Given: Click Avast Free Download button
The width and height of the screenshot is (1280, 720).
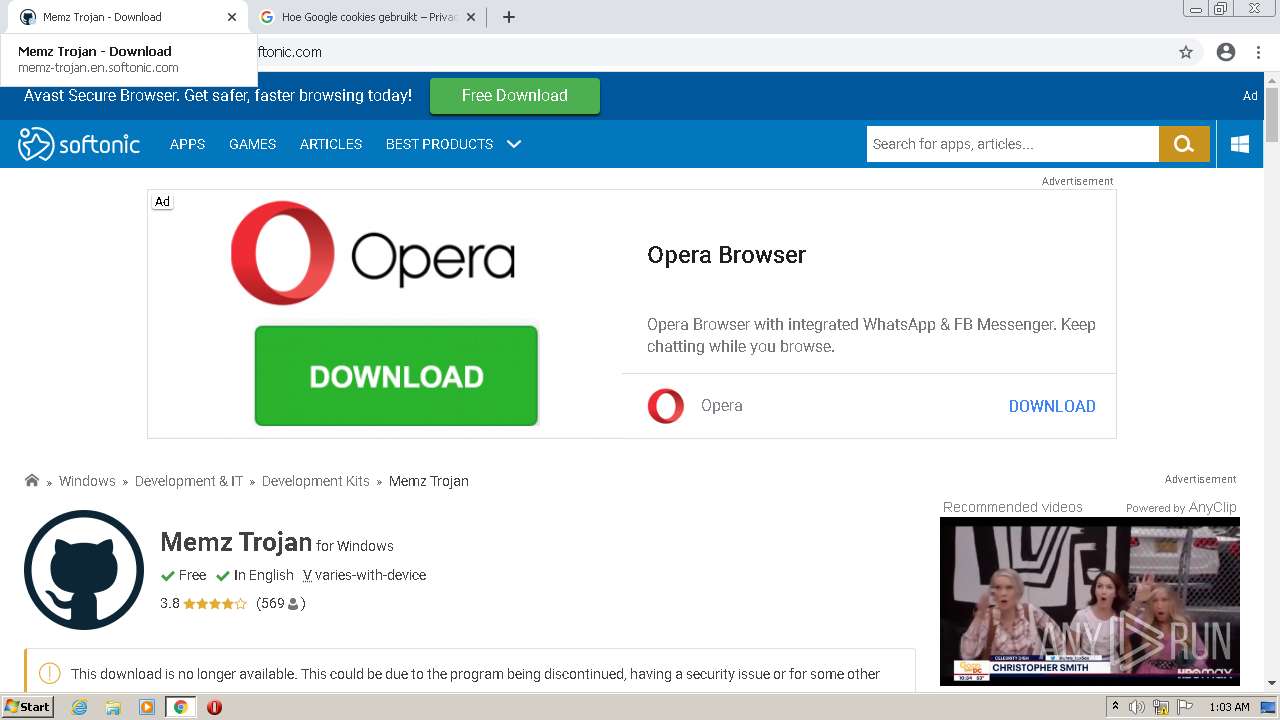Looking at the screenshot, I should point(515,96).
